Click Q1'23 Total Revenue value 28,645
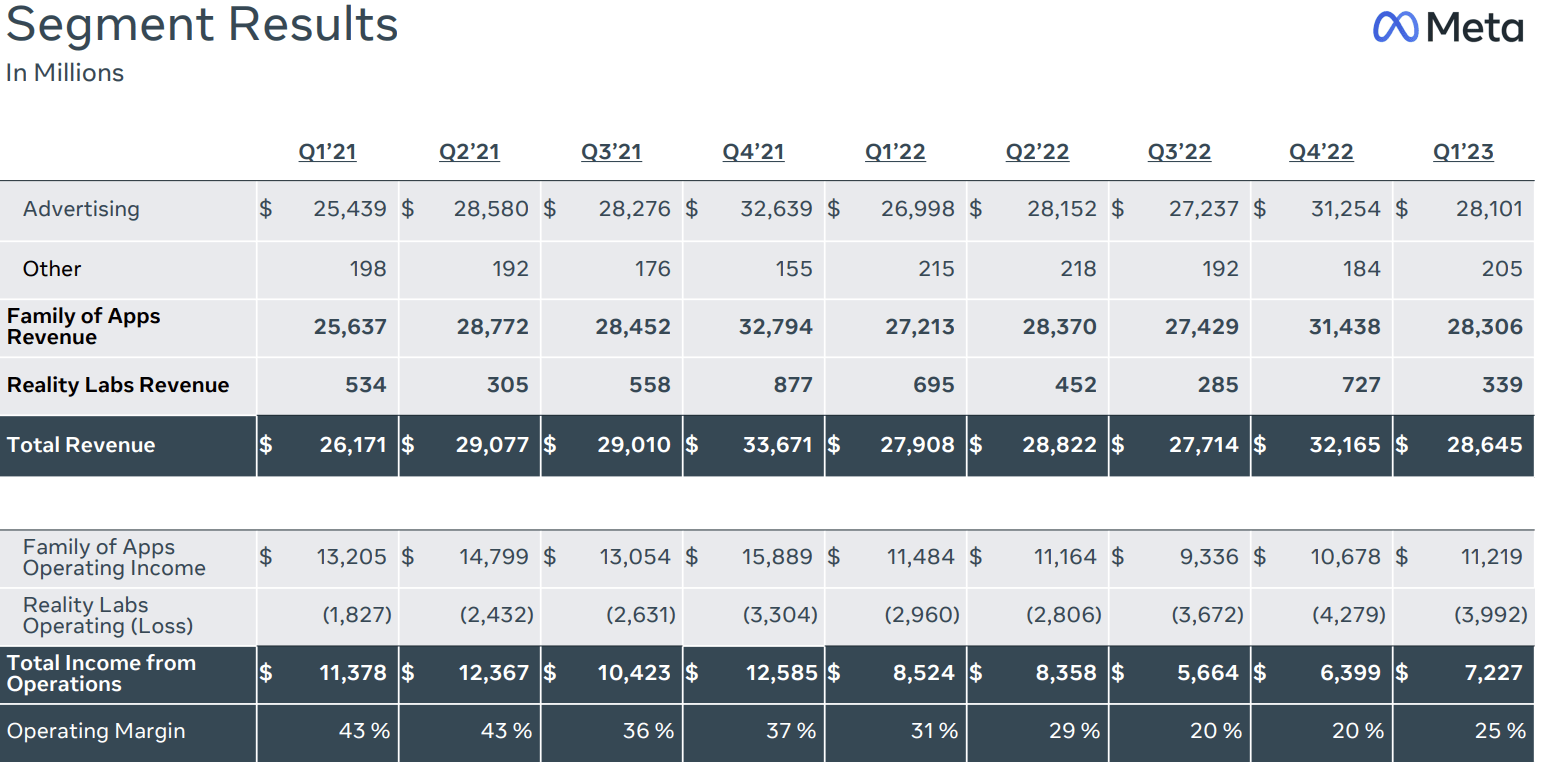Image resolution: width=1560 pixels, height=778 pixels. coord(1484,445)
